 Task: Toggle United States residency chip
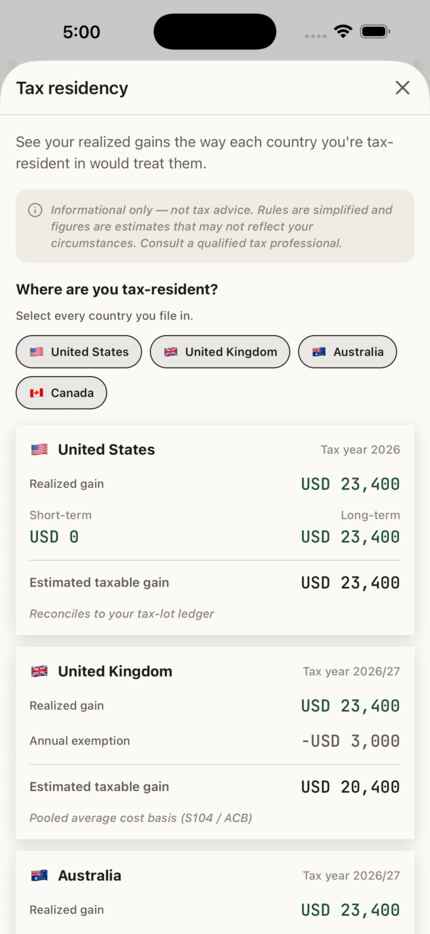[x=79, y=352]
